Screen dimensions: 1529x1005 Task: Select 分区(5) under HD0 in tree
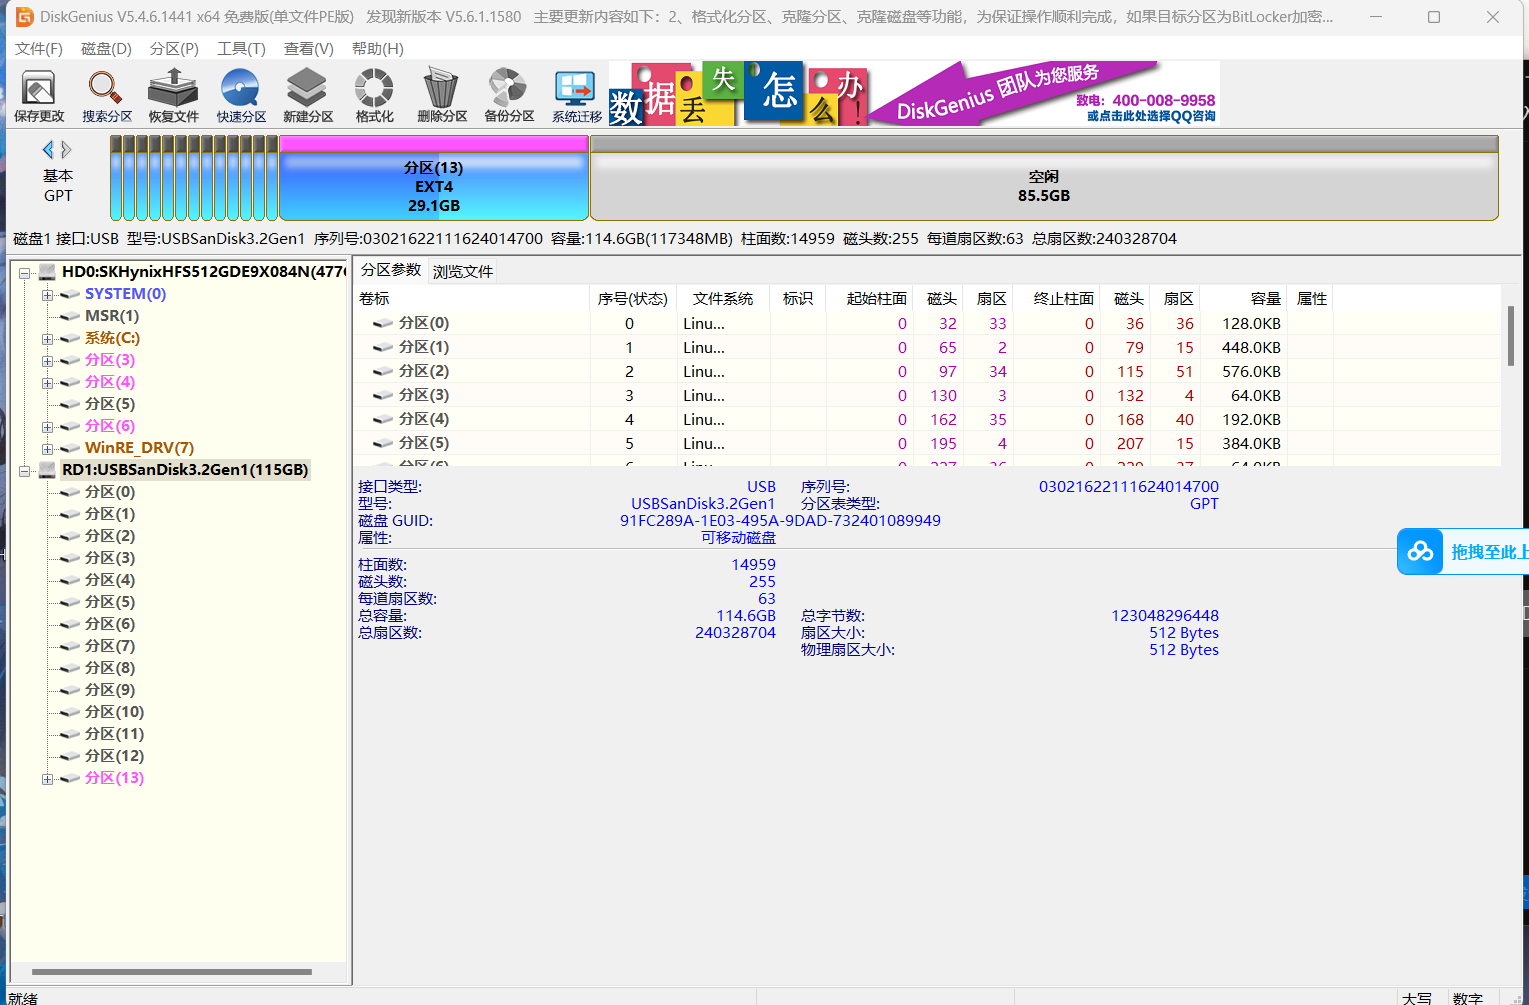[110, 404]
